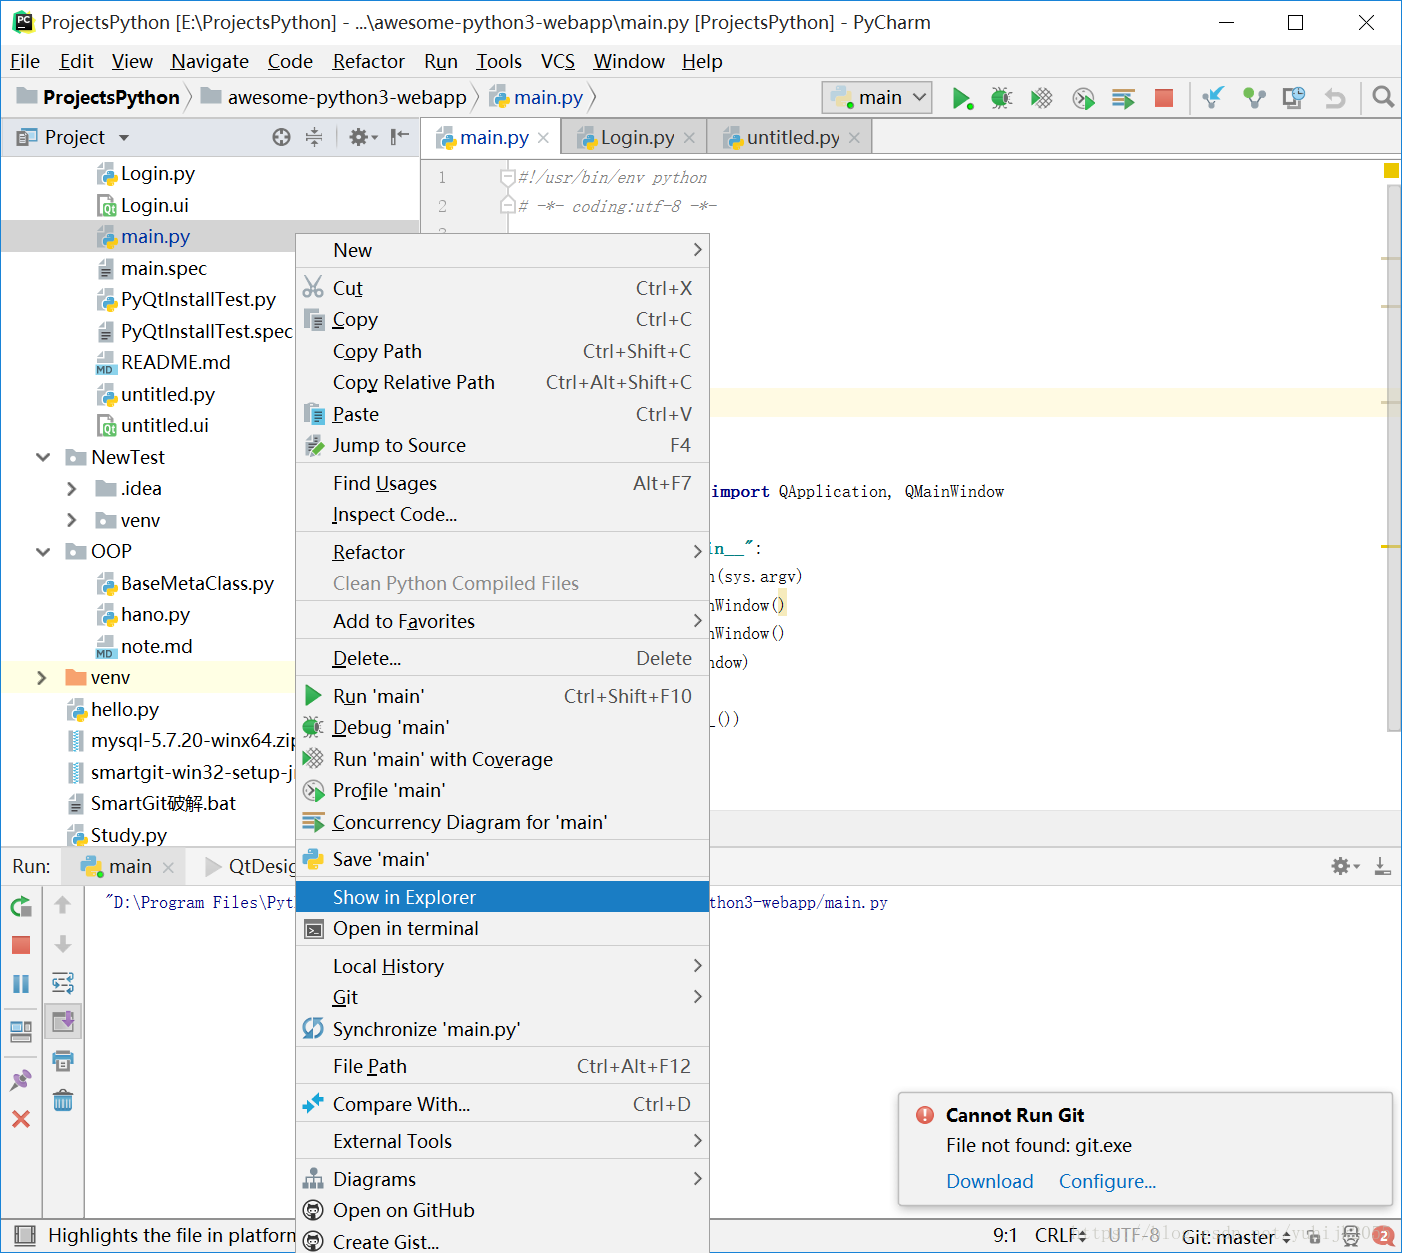Open the main run configuration dropdown
Screen dimensions: 1402x1253
pos(877,97)
